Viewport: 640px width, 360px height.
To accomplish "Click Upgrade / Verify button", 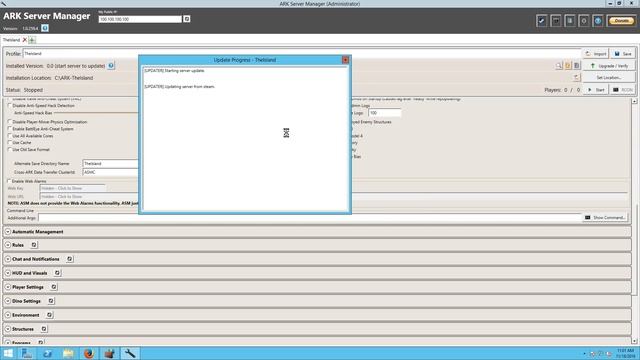I will click(609, 65).
